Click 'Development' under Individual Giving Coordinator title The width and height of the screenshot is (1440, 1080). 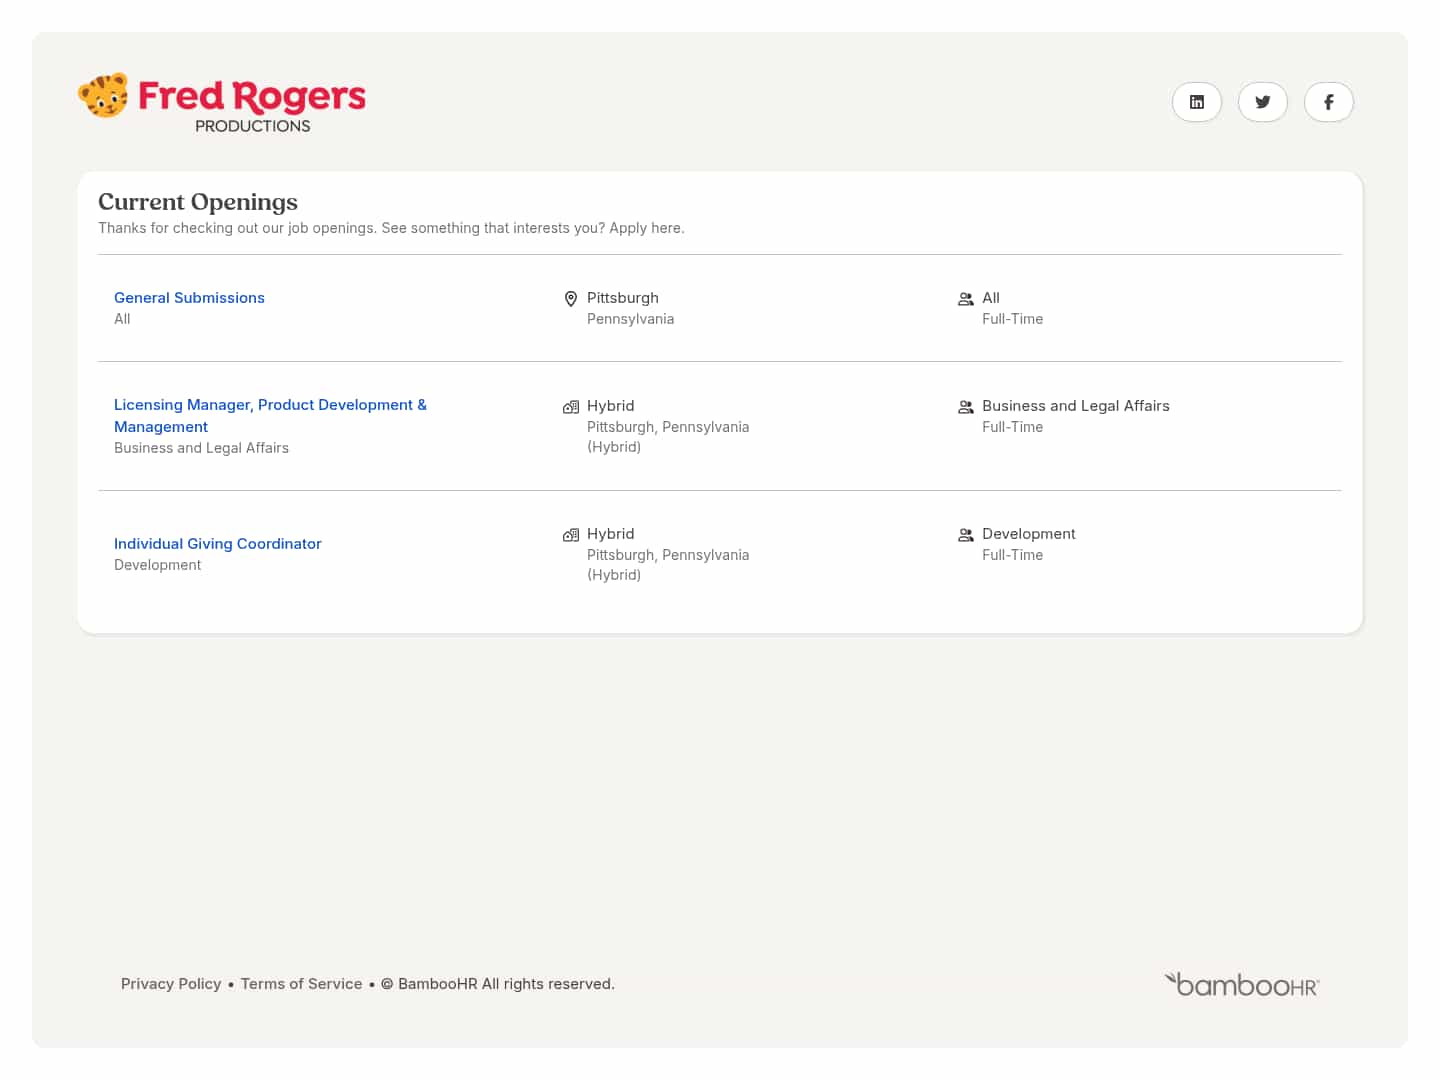click(157, 565)
